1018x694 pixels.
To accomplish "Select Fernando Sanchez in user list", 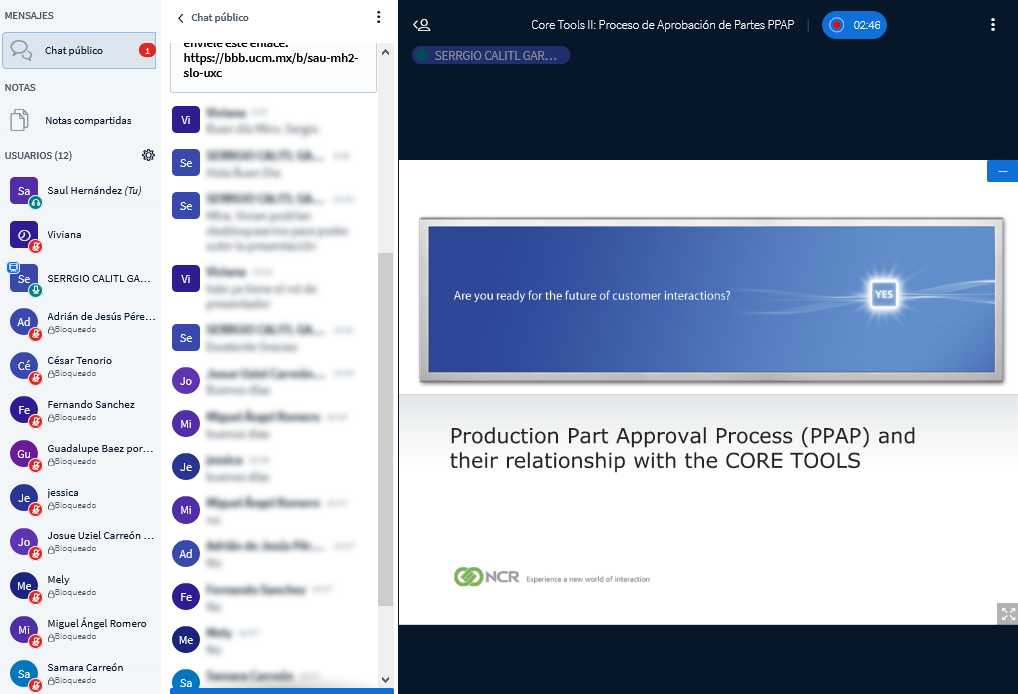I will point(81,410).
